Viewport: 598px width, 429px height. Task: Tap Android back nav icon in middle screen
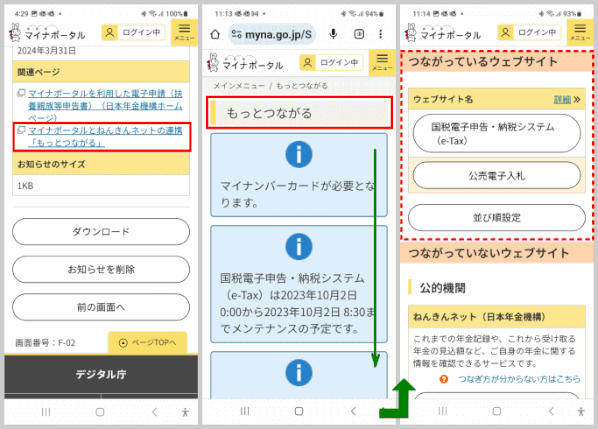[353, 411]
